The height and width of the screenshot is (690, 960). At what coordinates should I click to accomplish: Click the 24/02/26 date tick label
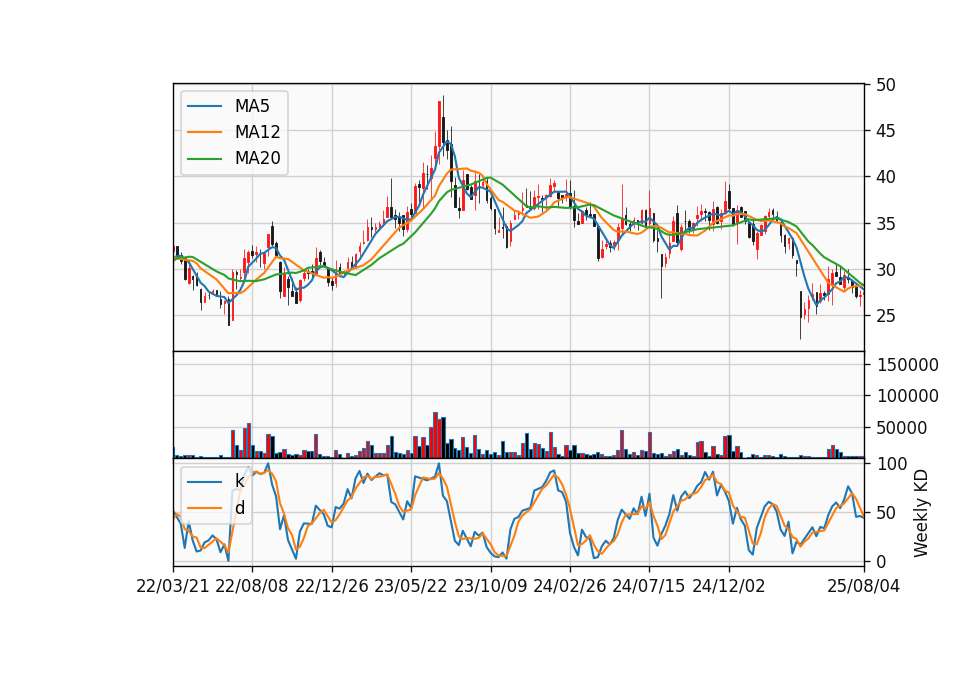click(x=569, y=586)
